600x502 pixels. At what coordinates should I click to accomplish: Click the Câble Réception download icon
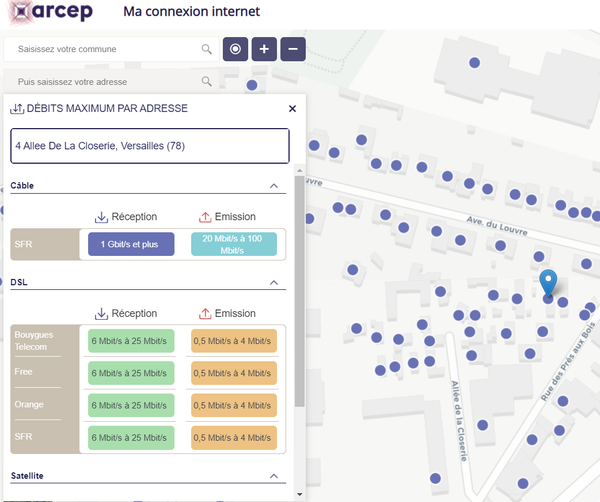pos(101,217)
